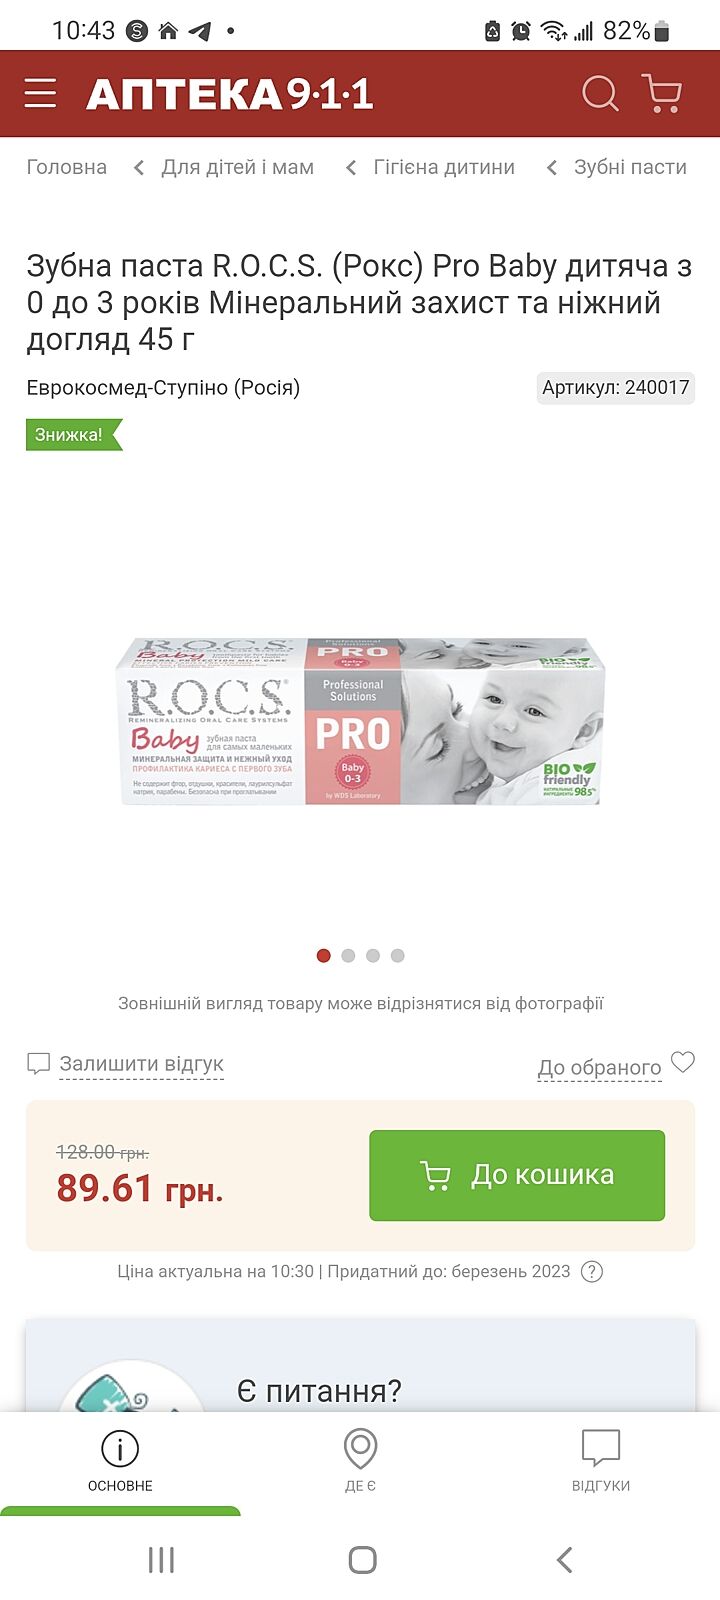The width and height of the screenshot is (720, 1600).
Task: Tap the heart favorite icon
Action: click(x=683, y=1062)
